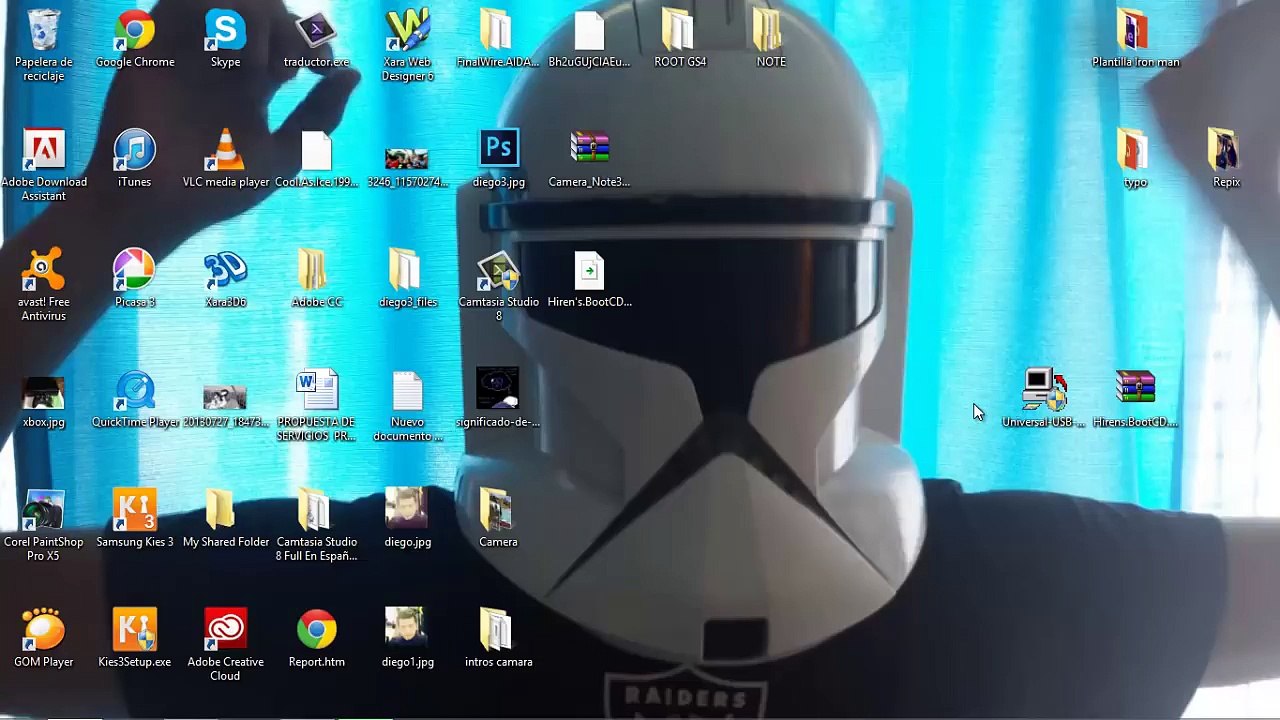
Task: Select the iTunes shortcut icon
Action: 135,150
